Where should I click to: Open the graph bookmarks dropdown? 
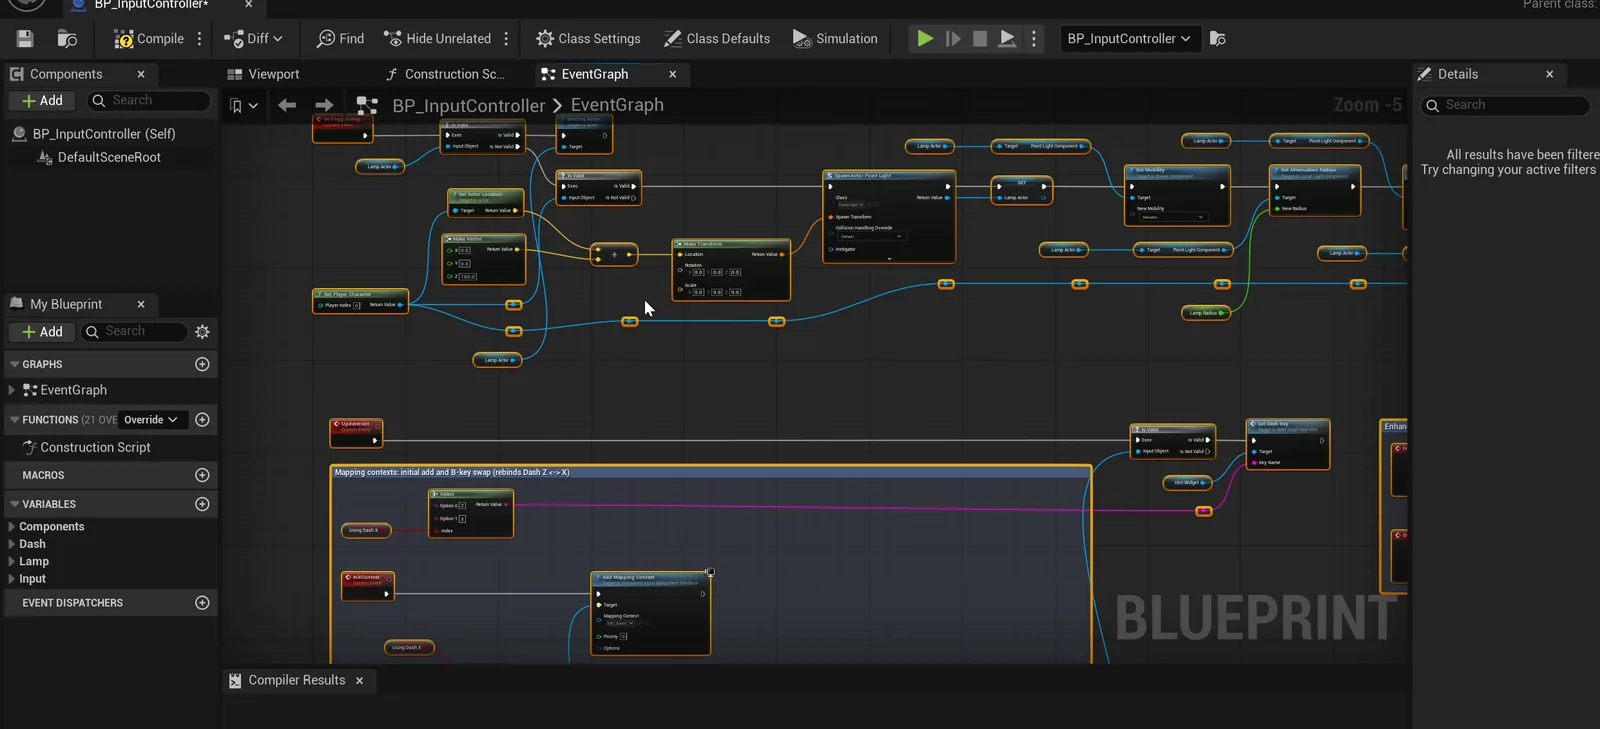coord(243,106)
